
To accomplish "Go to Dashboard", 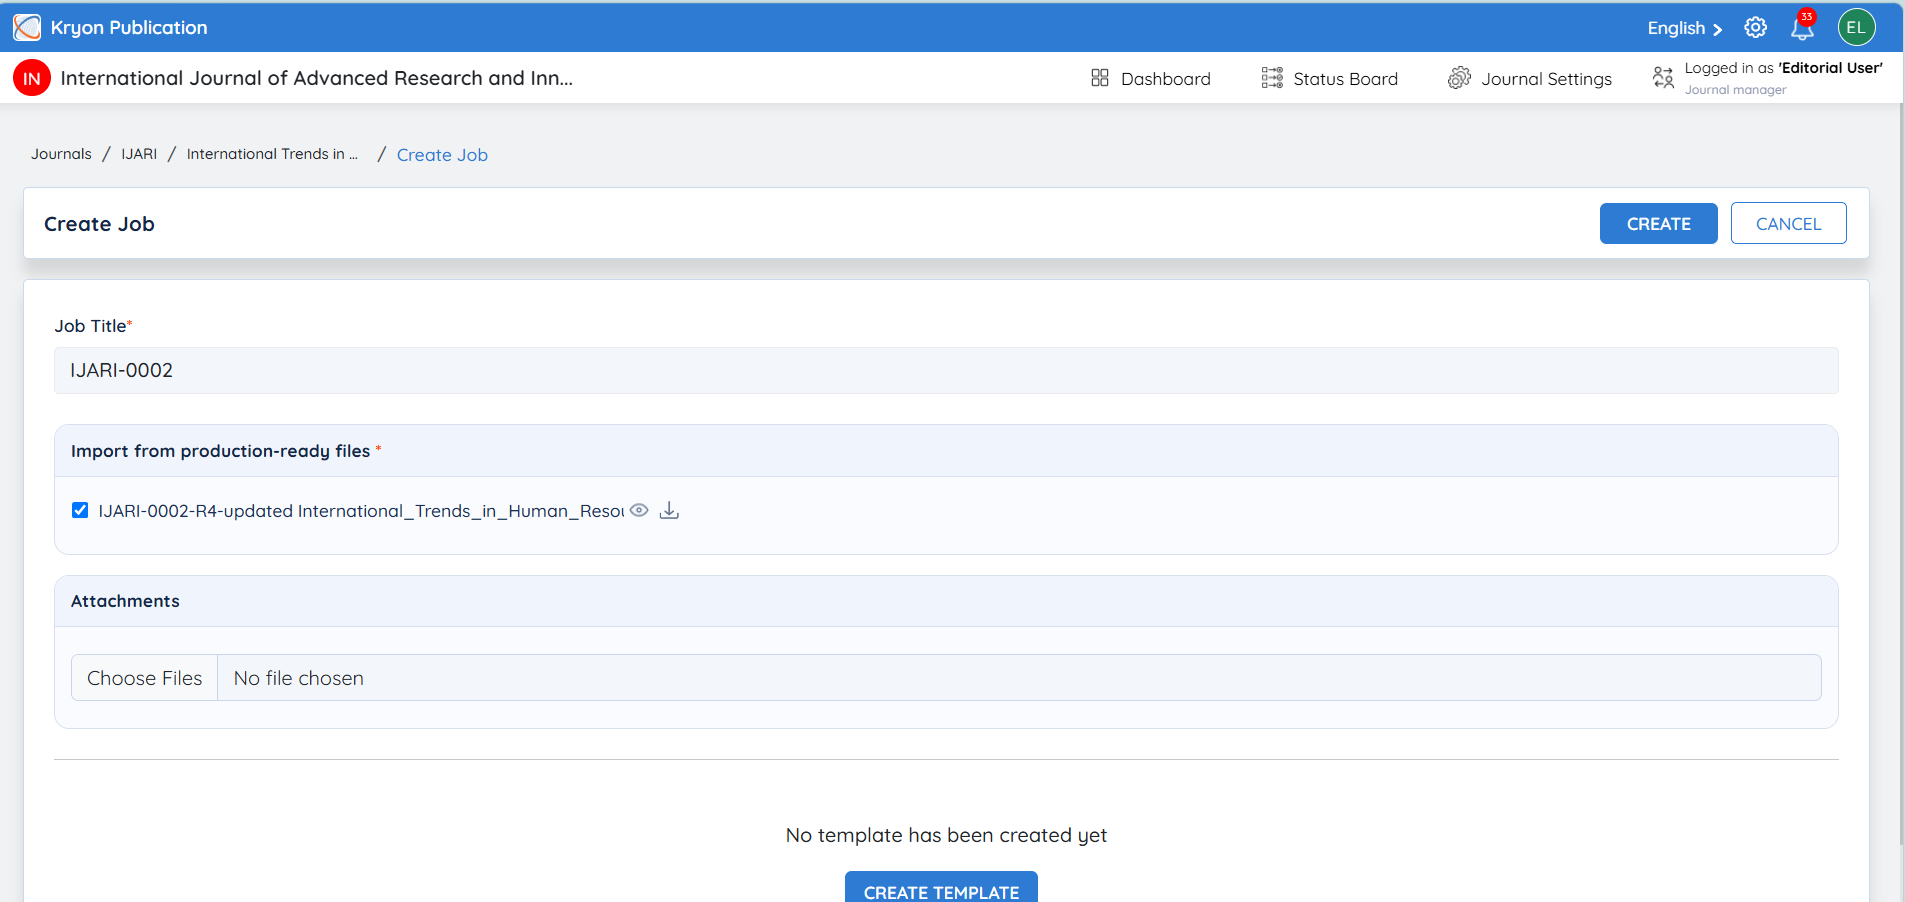I will click(1151, 78).
